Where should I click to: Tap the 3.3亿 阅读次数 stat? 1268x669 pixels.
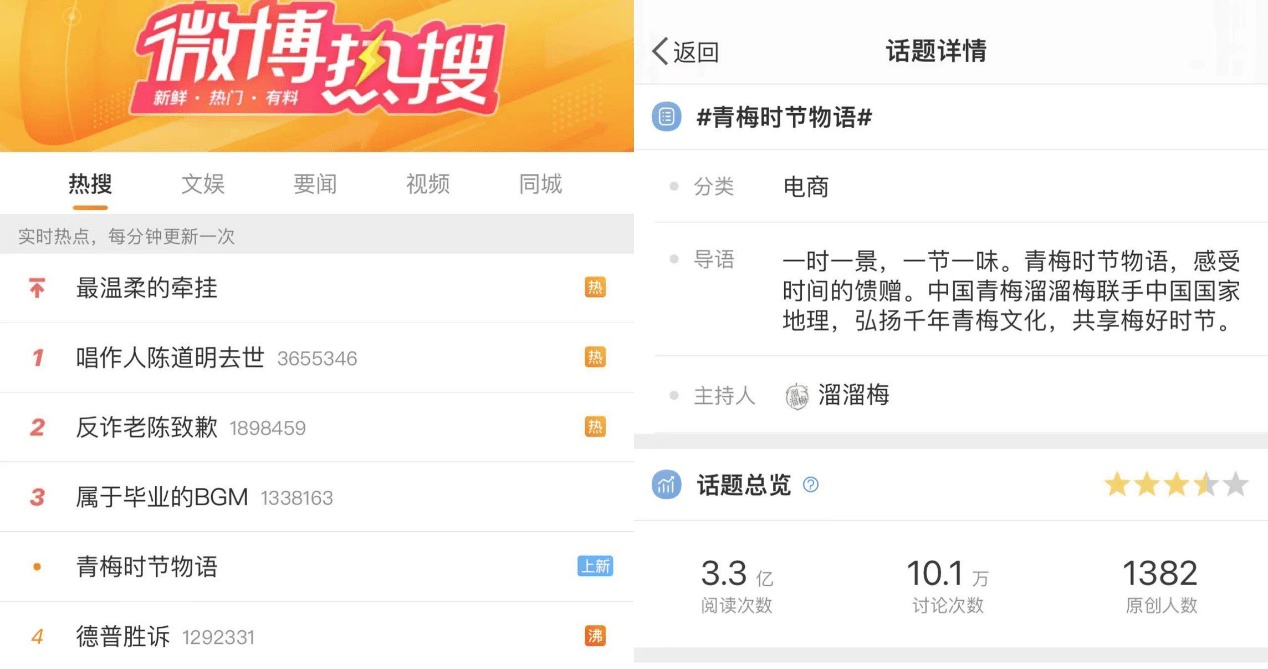point(737,585)
